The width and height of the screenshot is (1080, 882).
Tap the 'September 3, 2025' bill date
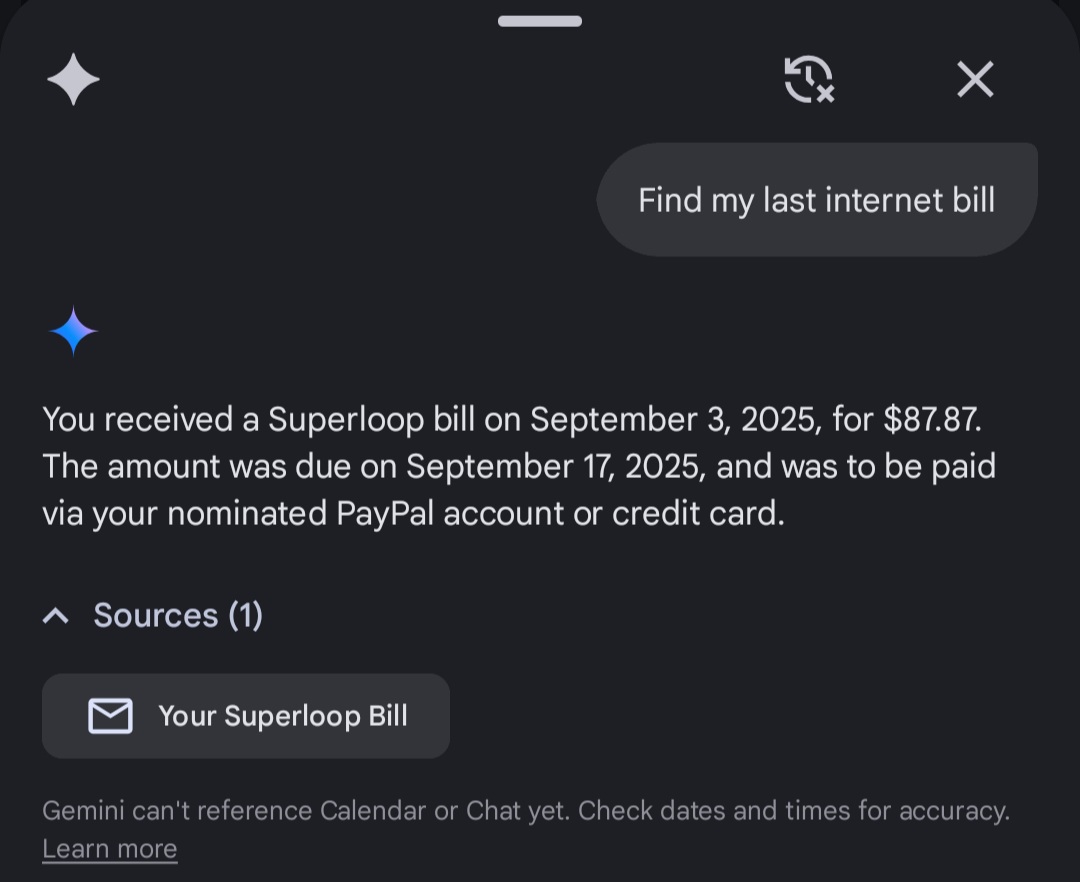point(676,420)
